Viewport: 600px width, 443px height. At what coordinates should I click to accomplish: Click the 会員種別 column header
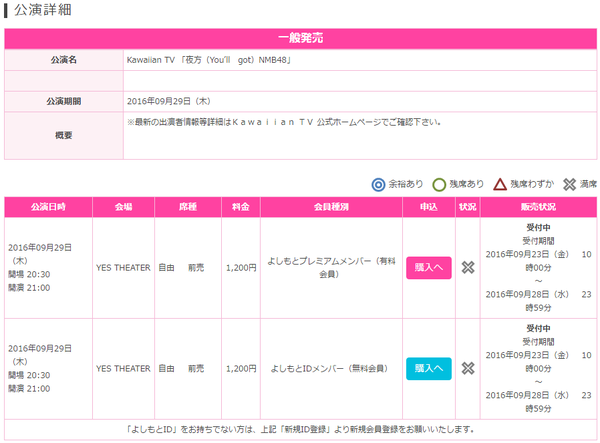(331, 207)
